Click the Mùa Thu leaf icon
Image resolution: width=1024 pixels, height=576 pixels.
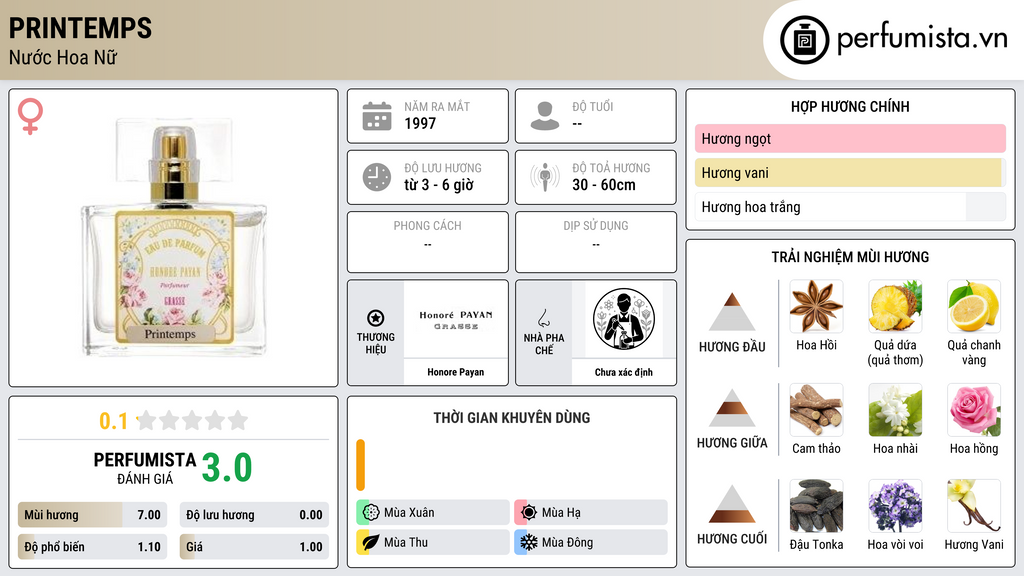click(371, 542)
